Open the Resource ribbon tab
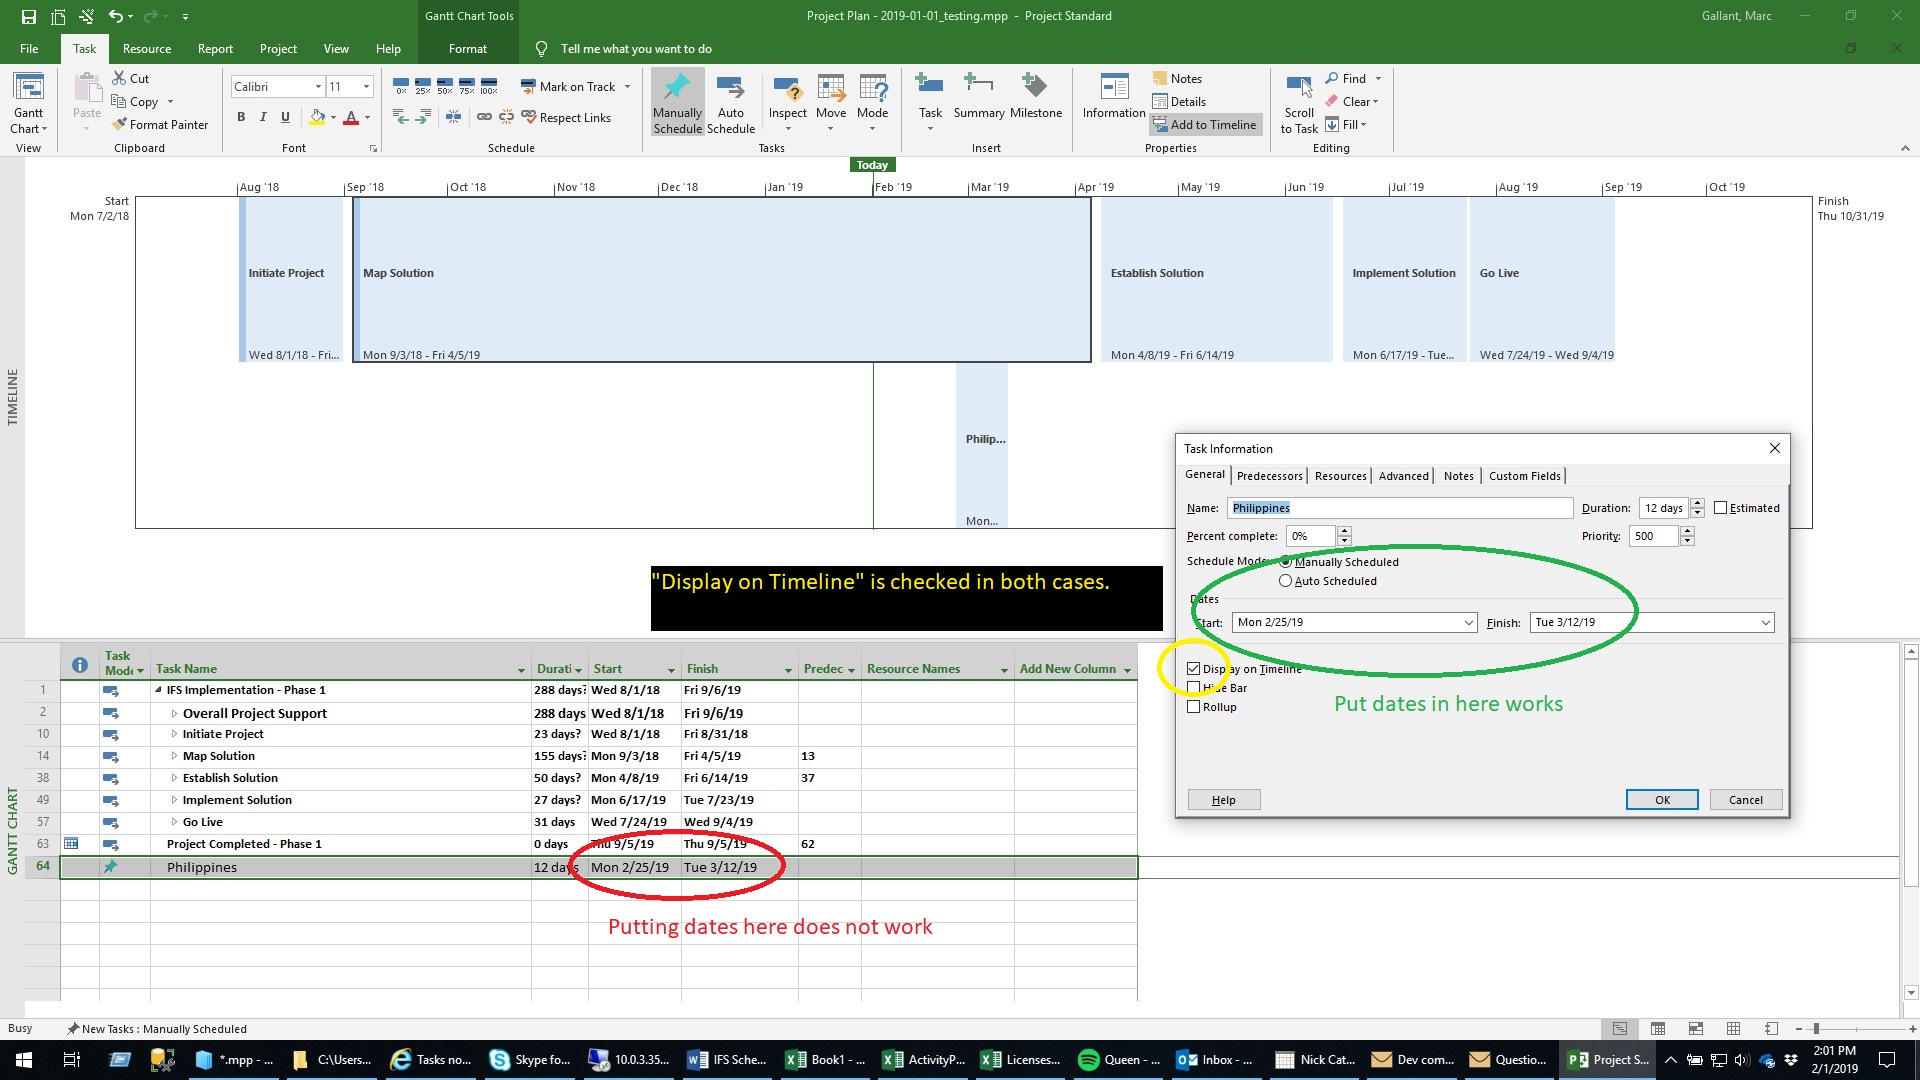This screenshot has height=1080, width=1920. [x=147, y=49]
